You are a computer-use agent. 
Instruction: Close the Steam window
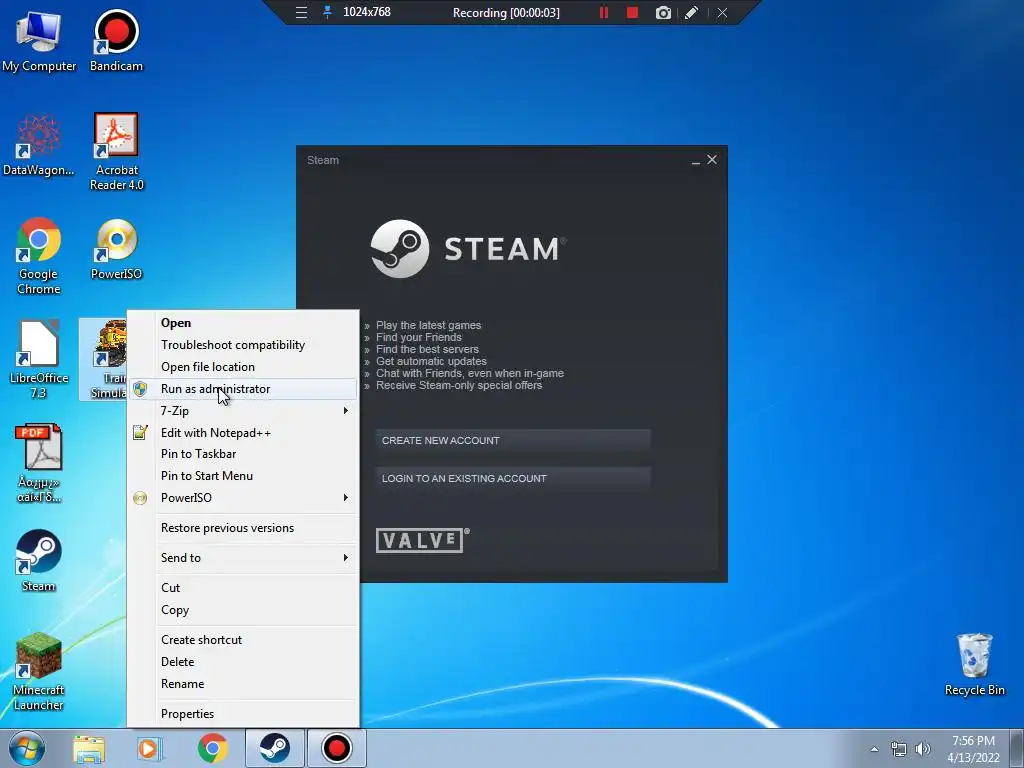pos(712,160)
